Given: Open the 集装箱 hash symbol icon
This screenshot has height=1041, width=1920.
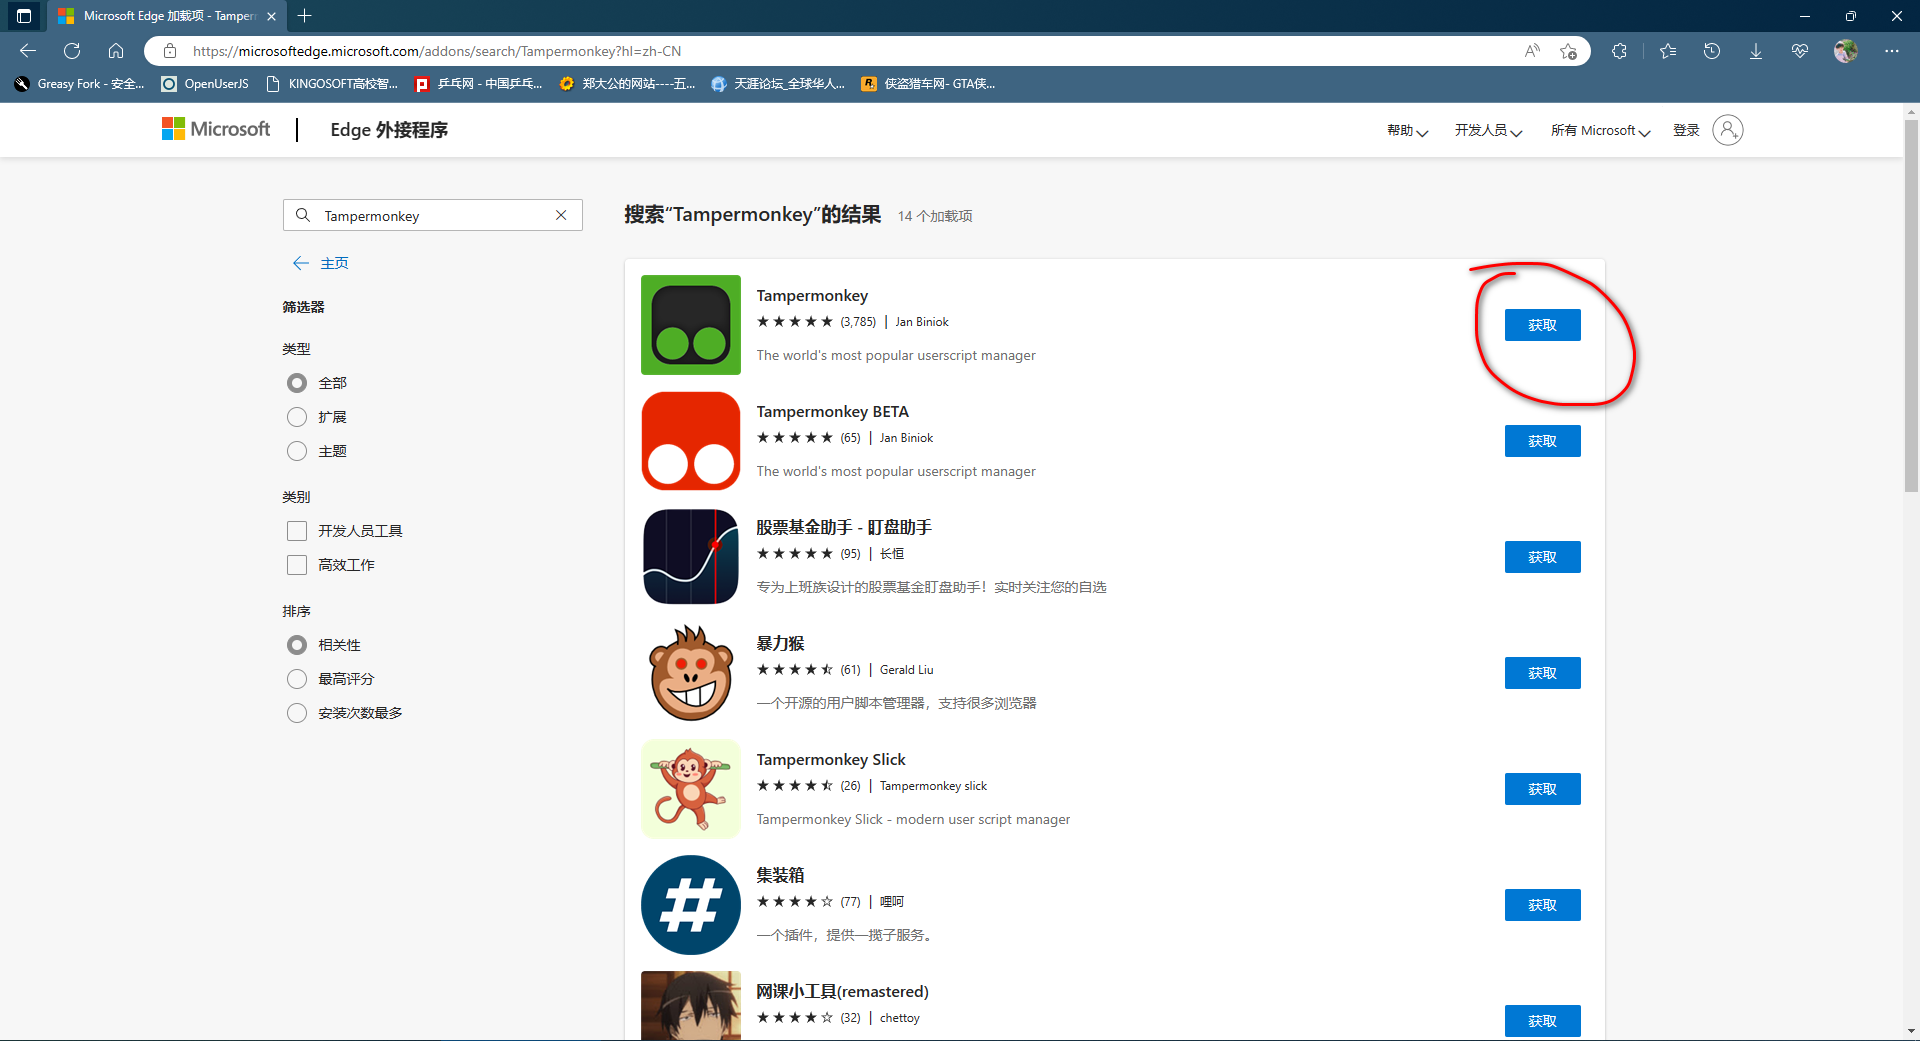Looking at the screenshot, I should click(x=691, y=905).
